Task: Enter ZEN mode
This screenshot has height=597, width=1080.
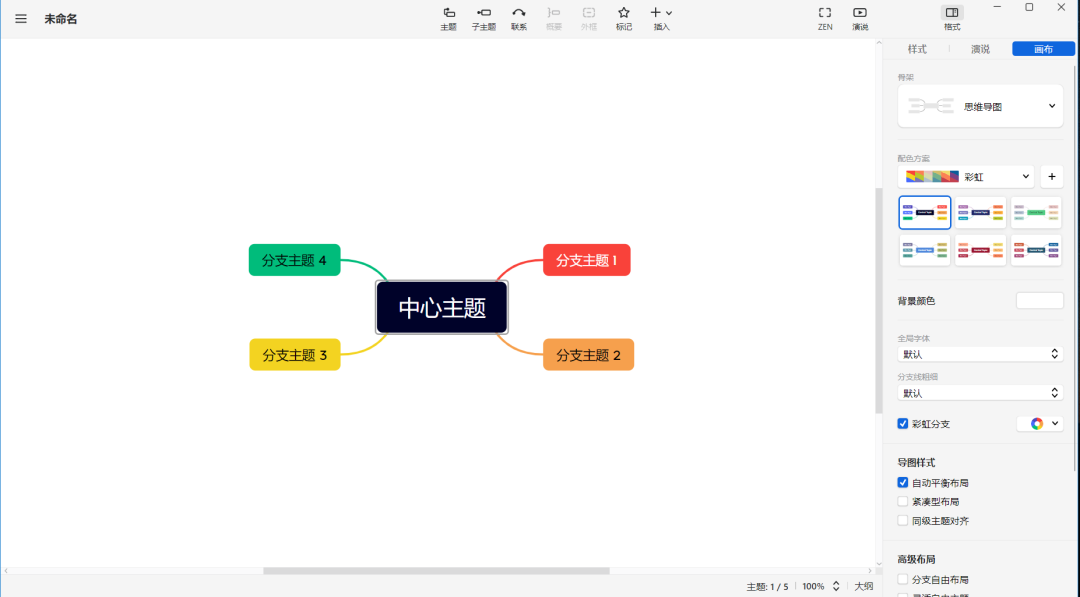Action: point(824,18)
